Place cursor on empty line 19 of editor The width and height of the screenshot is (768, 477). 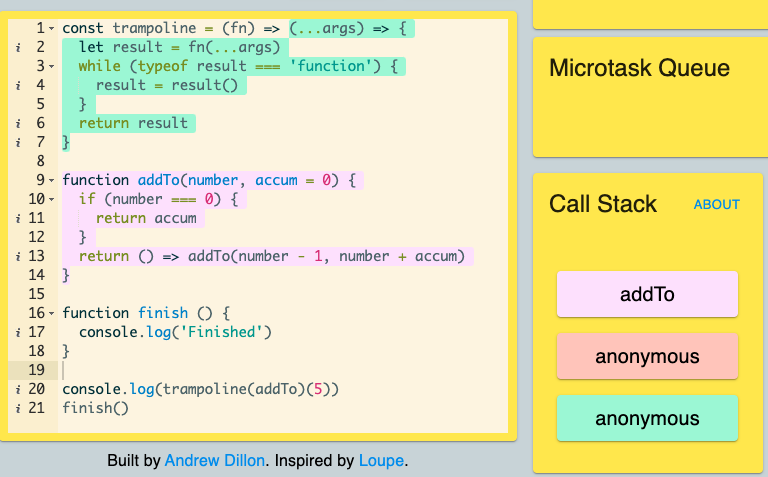[284, 370]
